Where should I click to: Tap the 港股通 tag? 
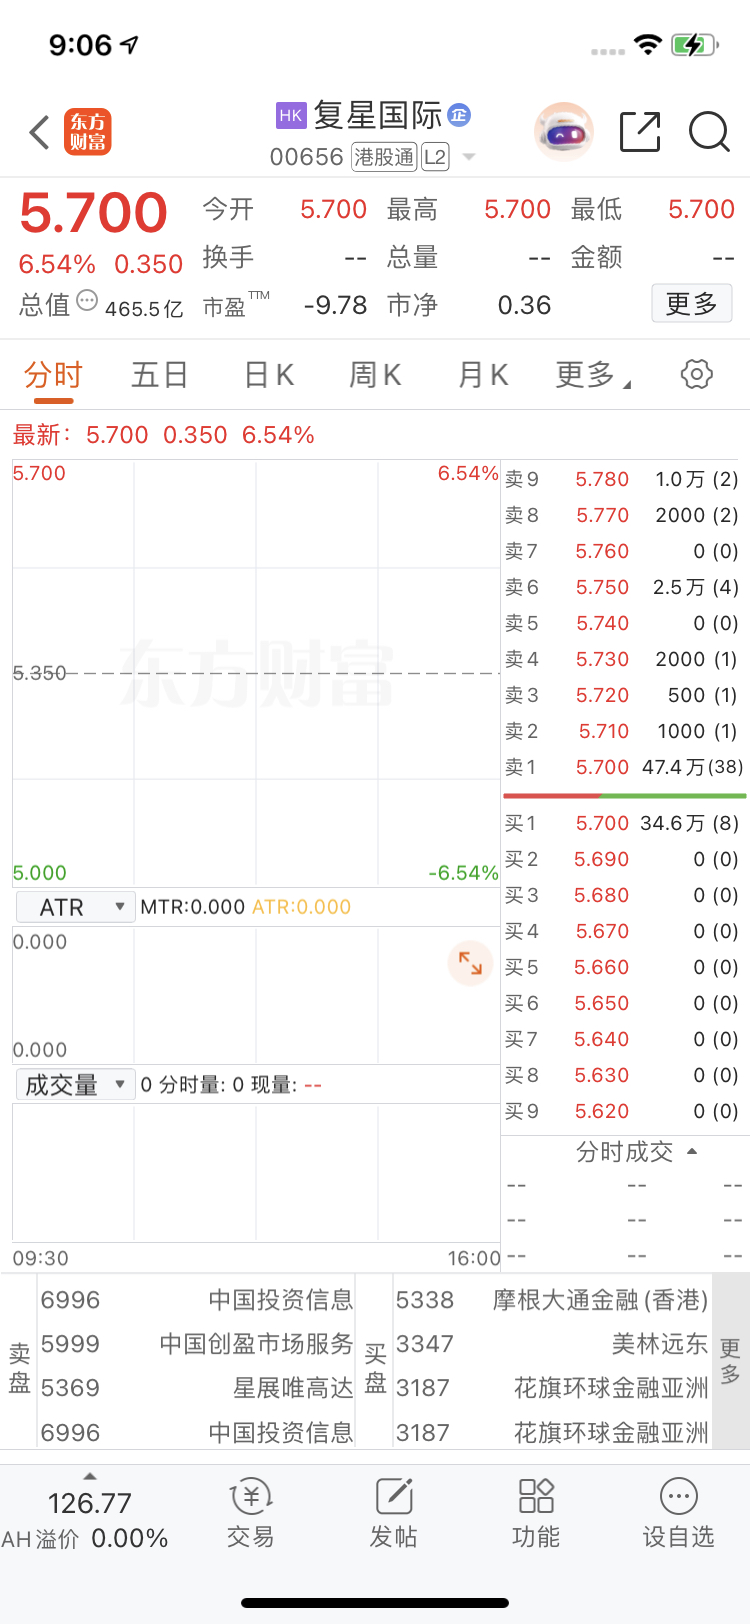tap(384, 157)
